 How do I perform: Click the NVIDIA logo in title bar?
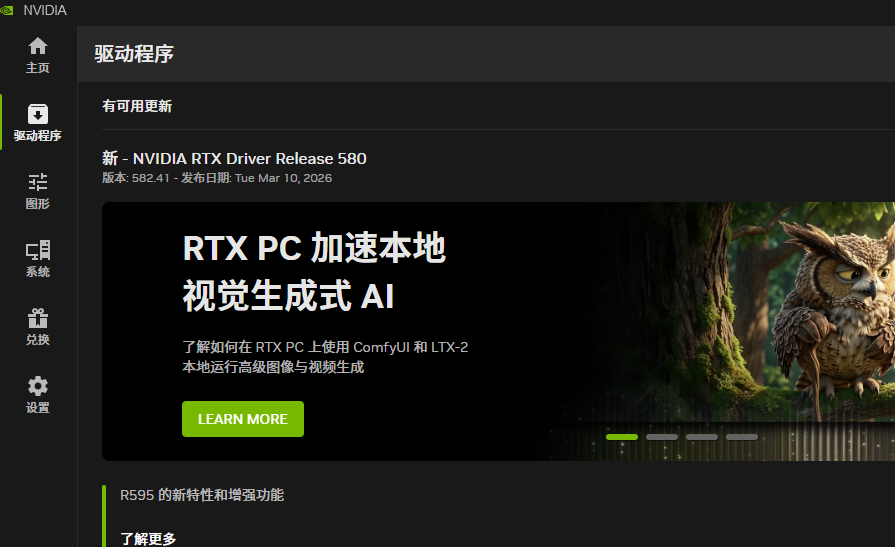[x=8, y=11]
